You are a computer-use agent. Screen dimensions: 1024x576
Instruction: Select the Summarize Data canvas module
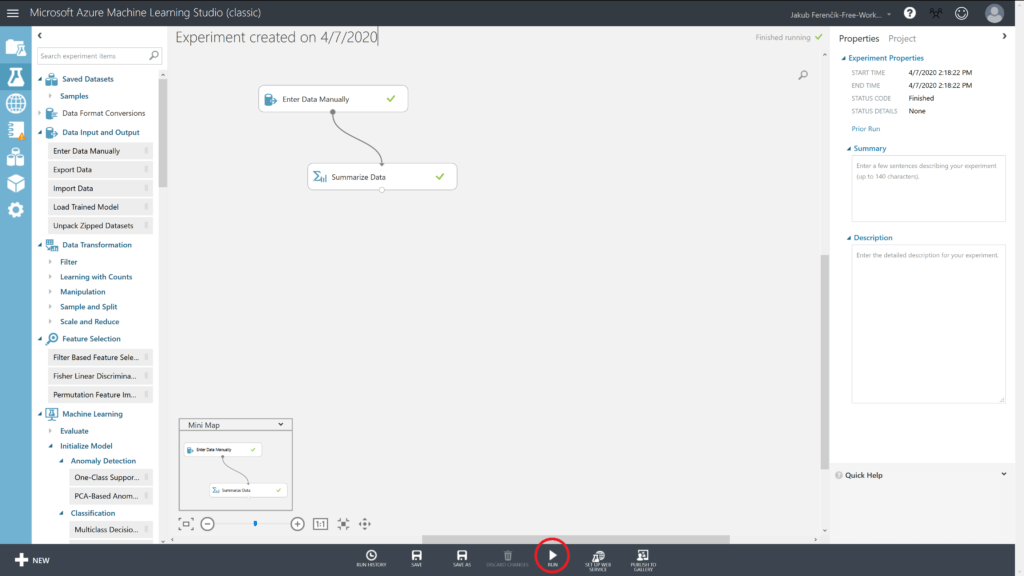[382, 177]
